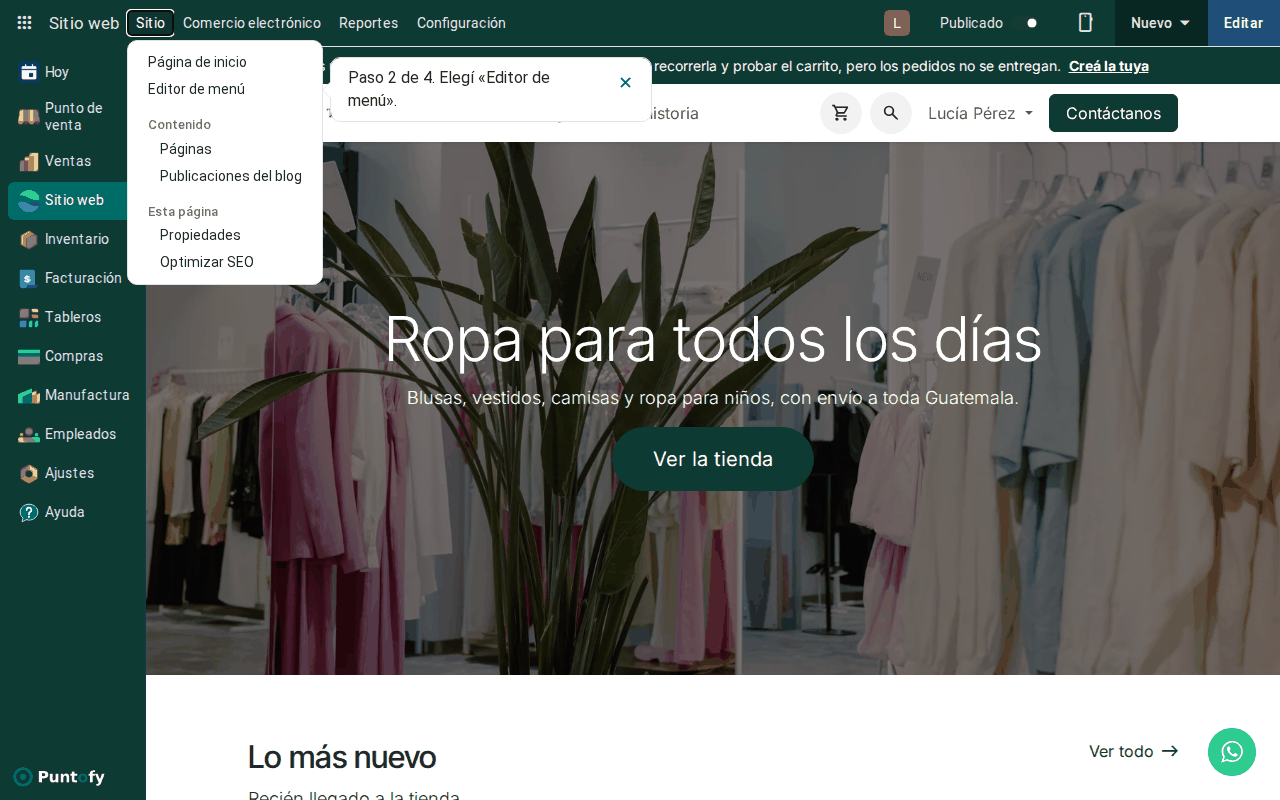Follow the Ver todo link
Screen dimensions: 1280x800
click(x=1134, y=751)
